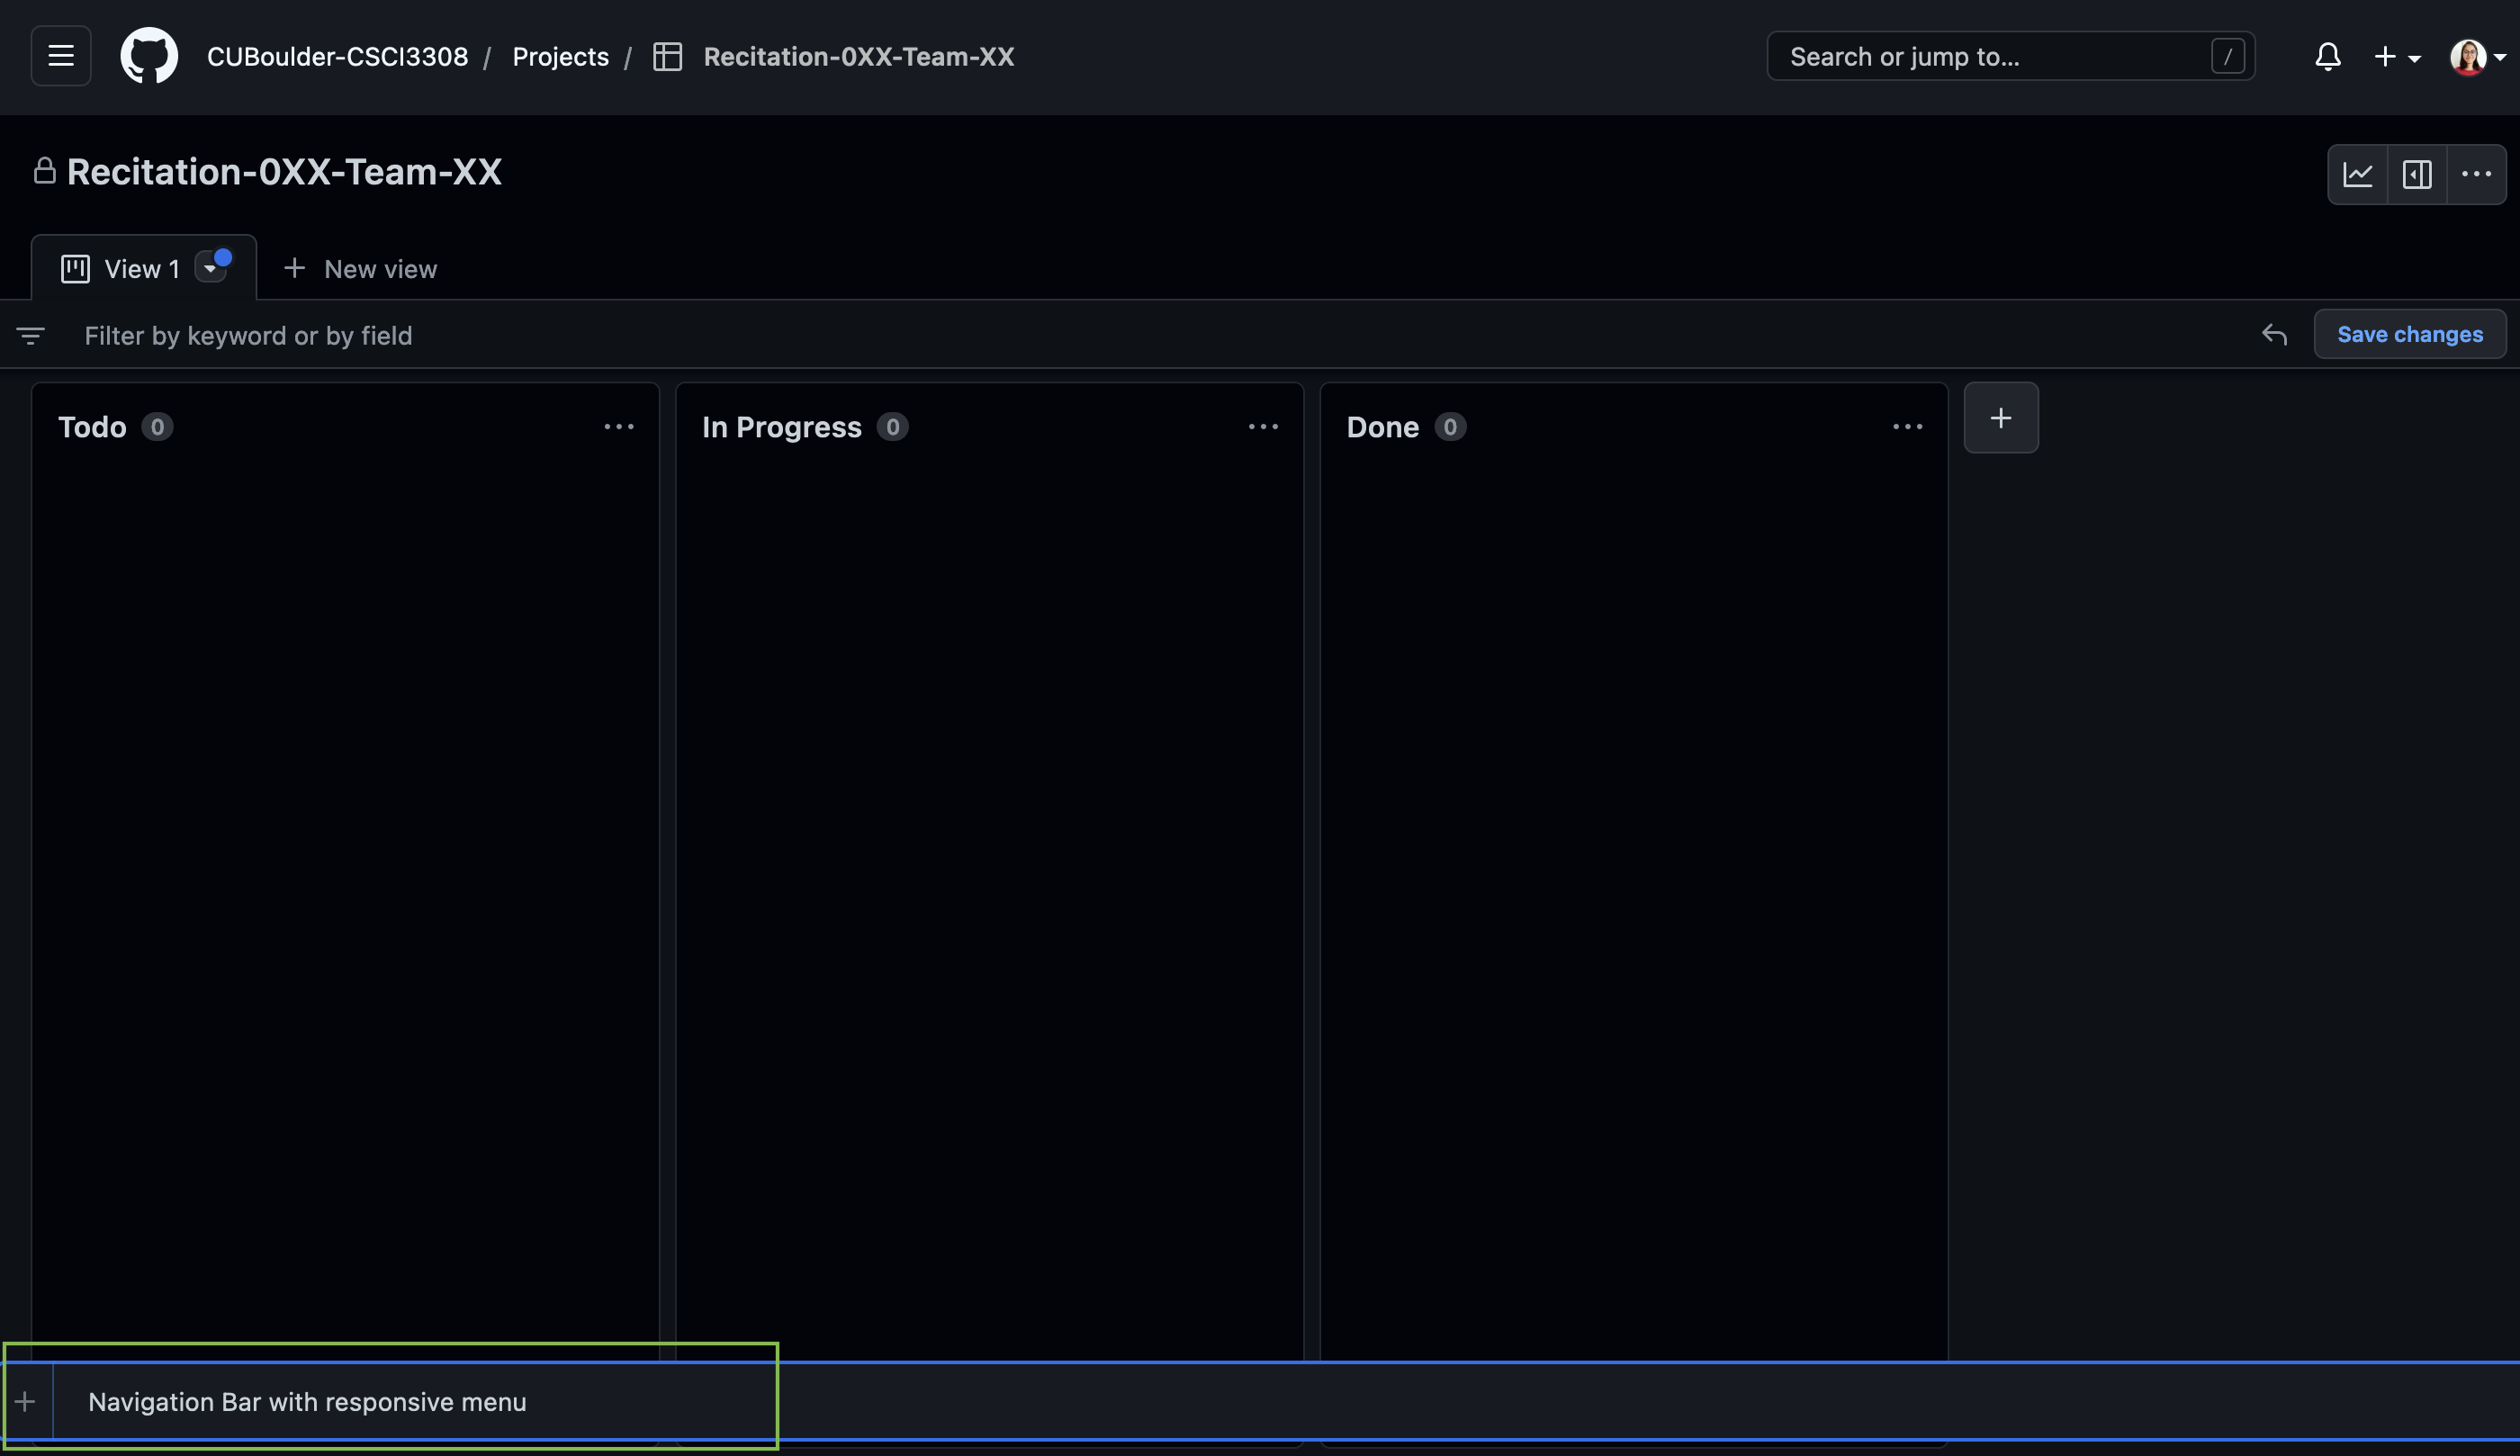Click the Done column heading

(x=1382, y=427)
